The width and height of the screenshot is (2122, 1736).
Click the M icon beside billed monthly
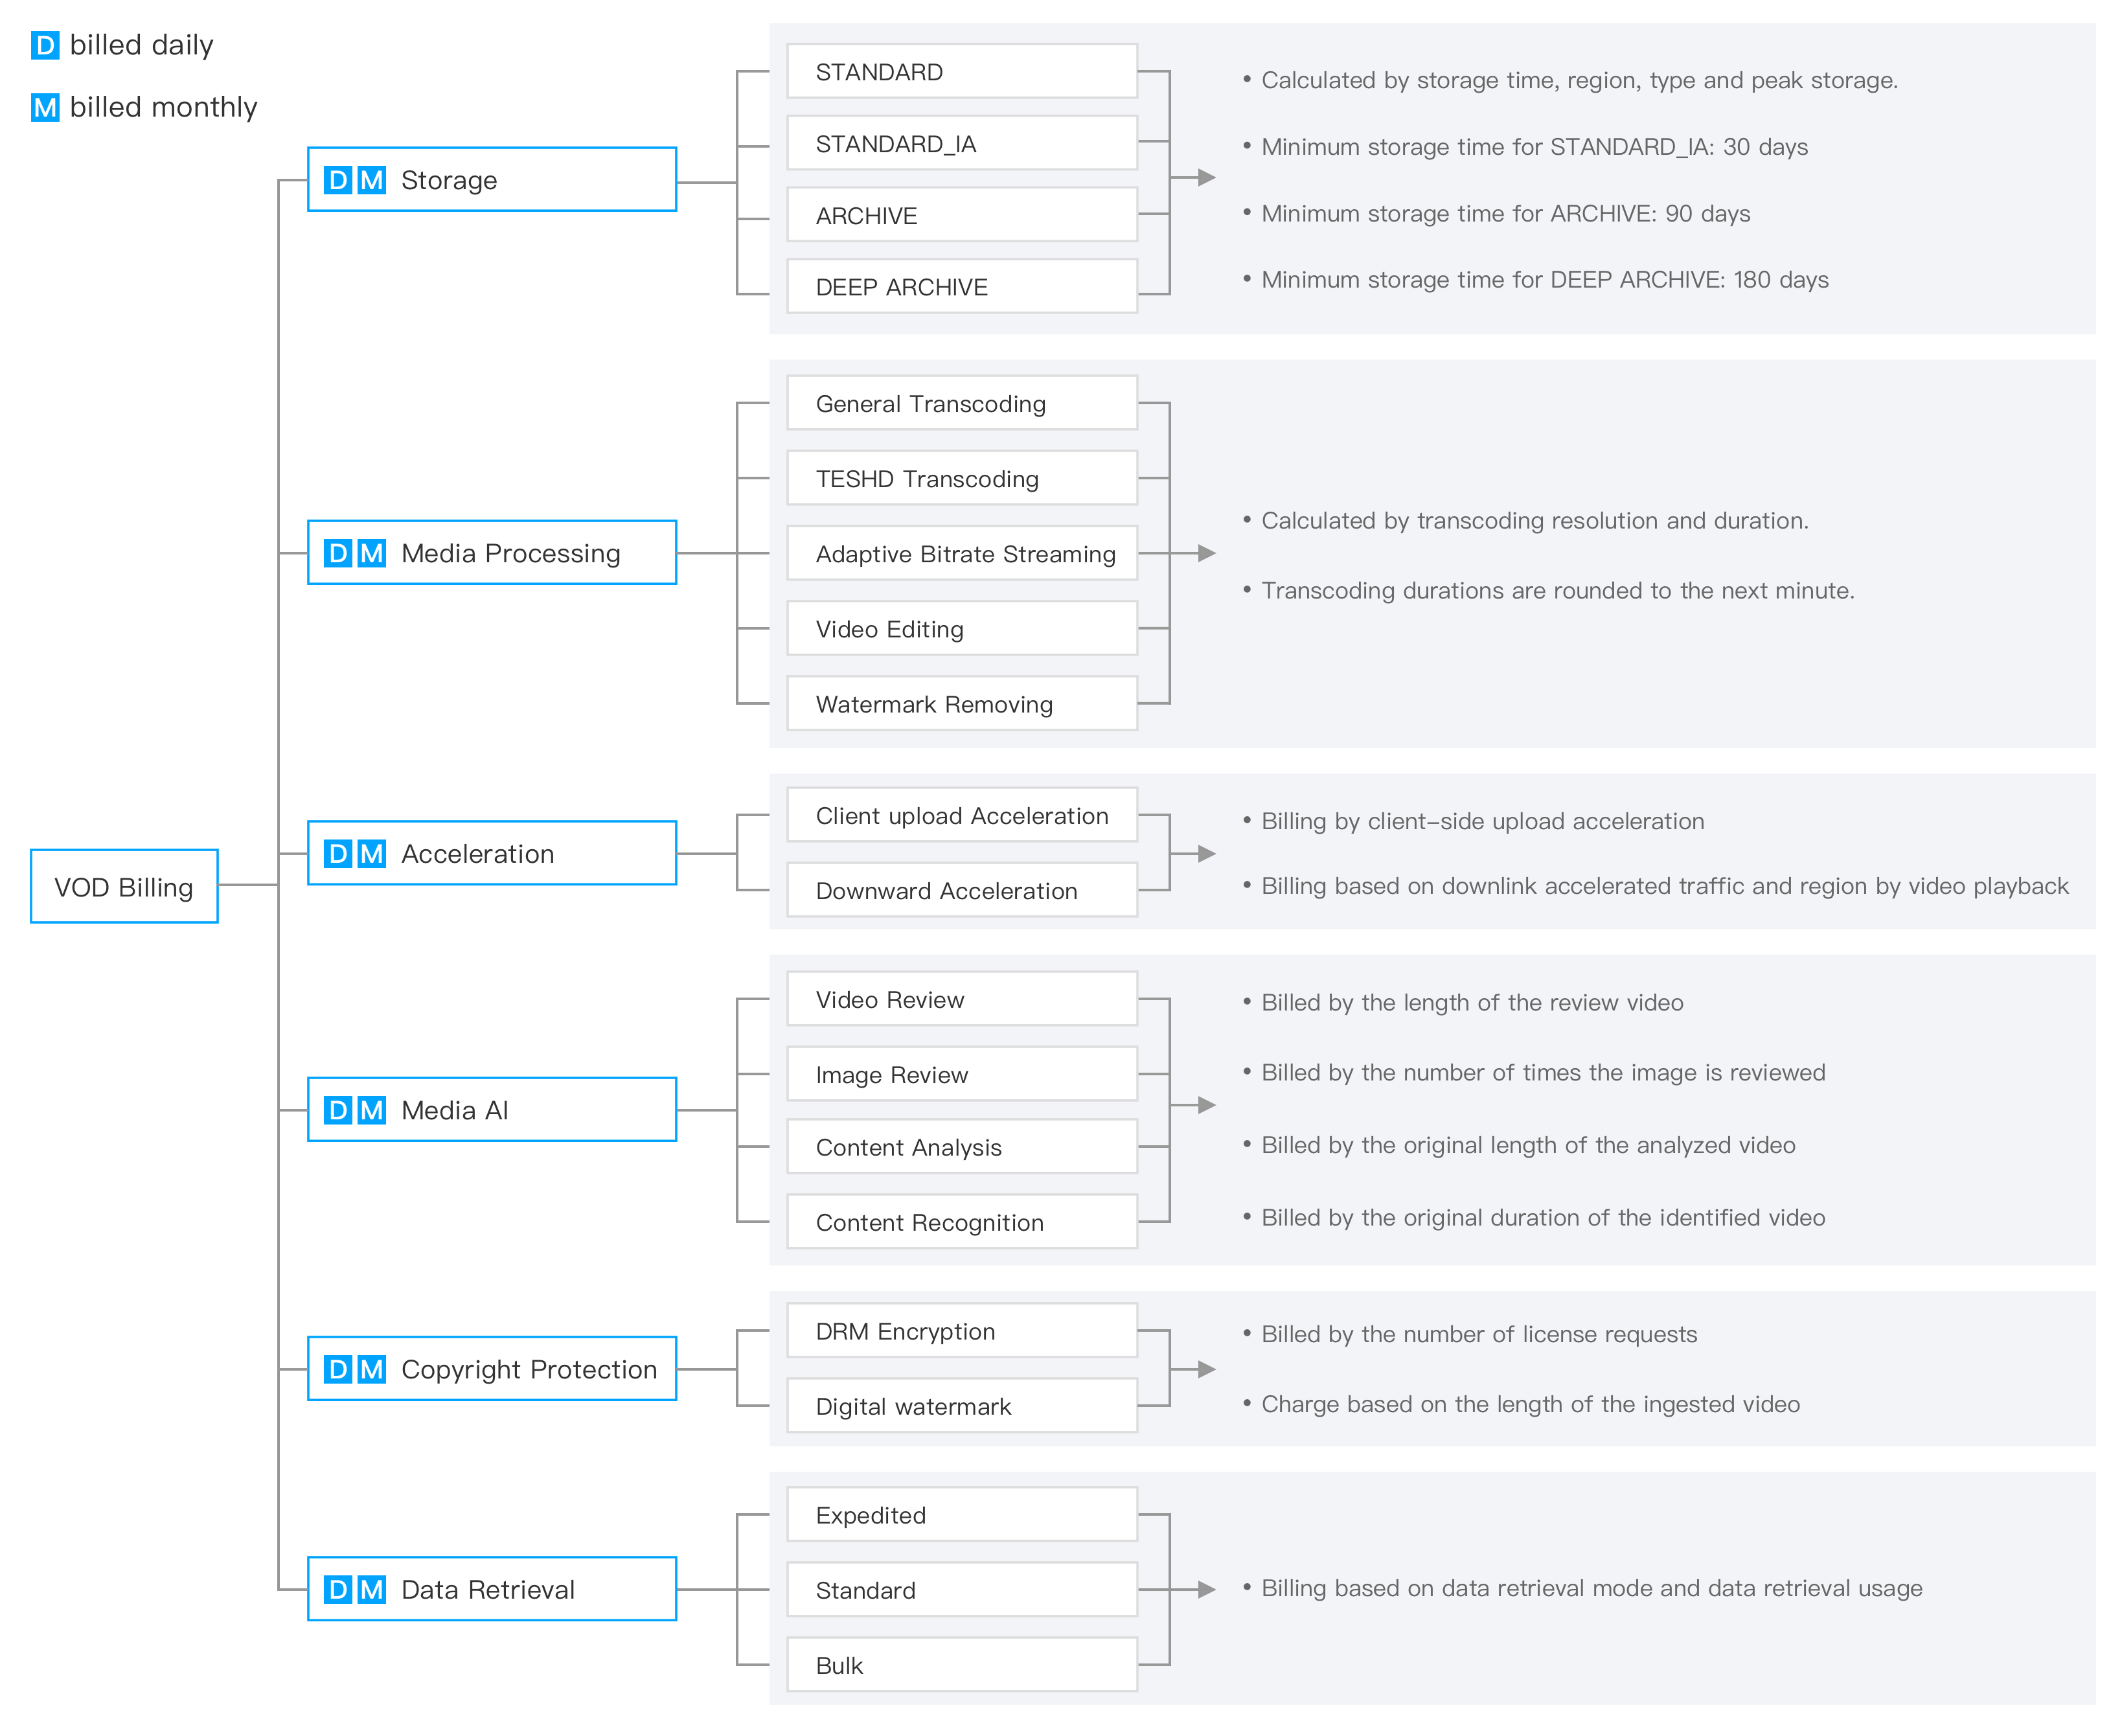coord(45,108)
